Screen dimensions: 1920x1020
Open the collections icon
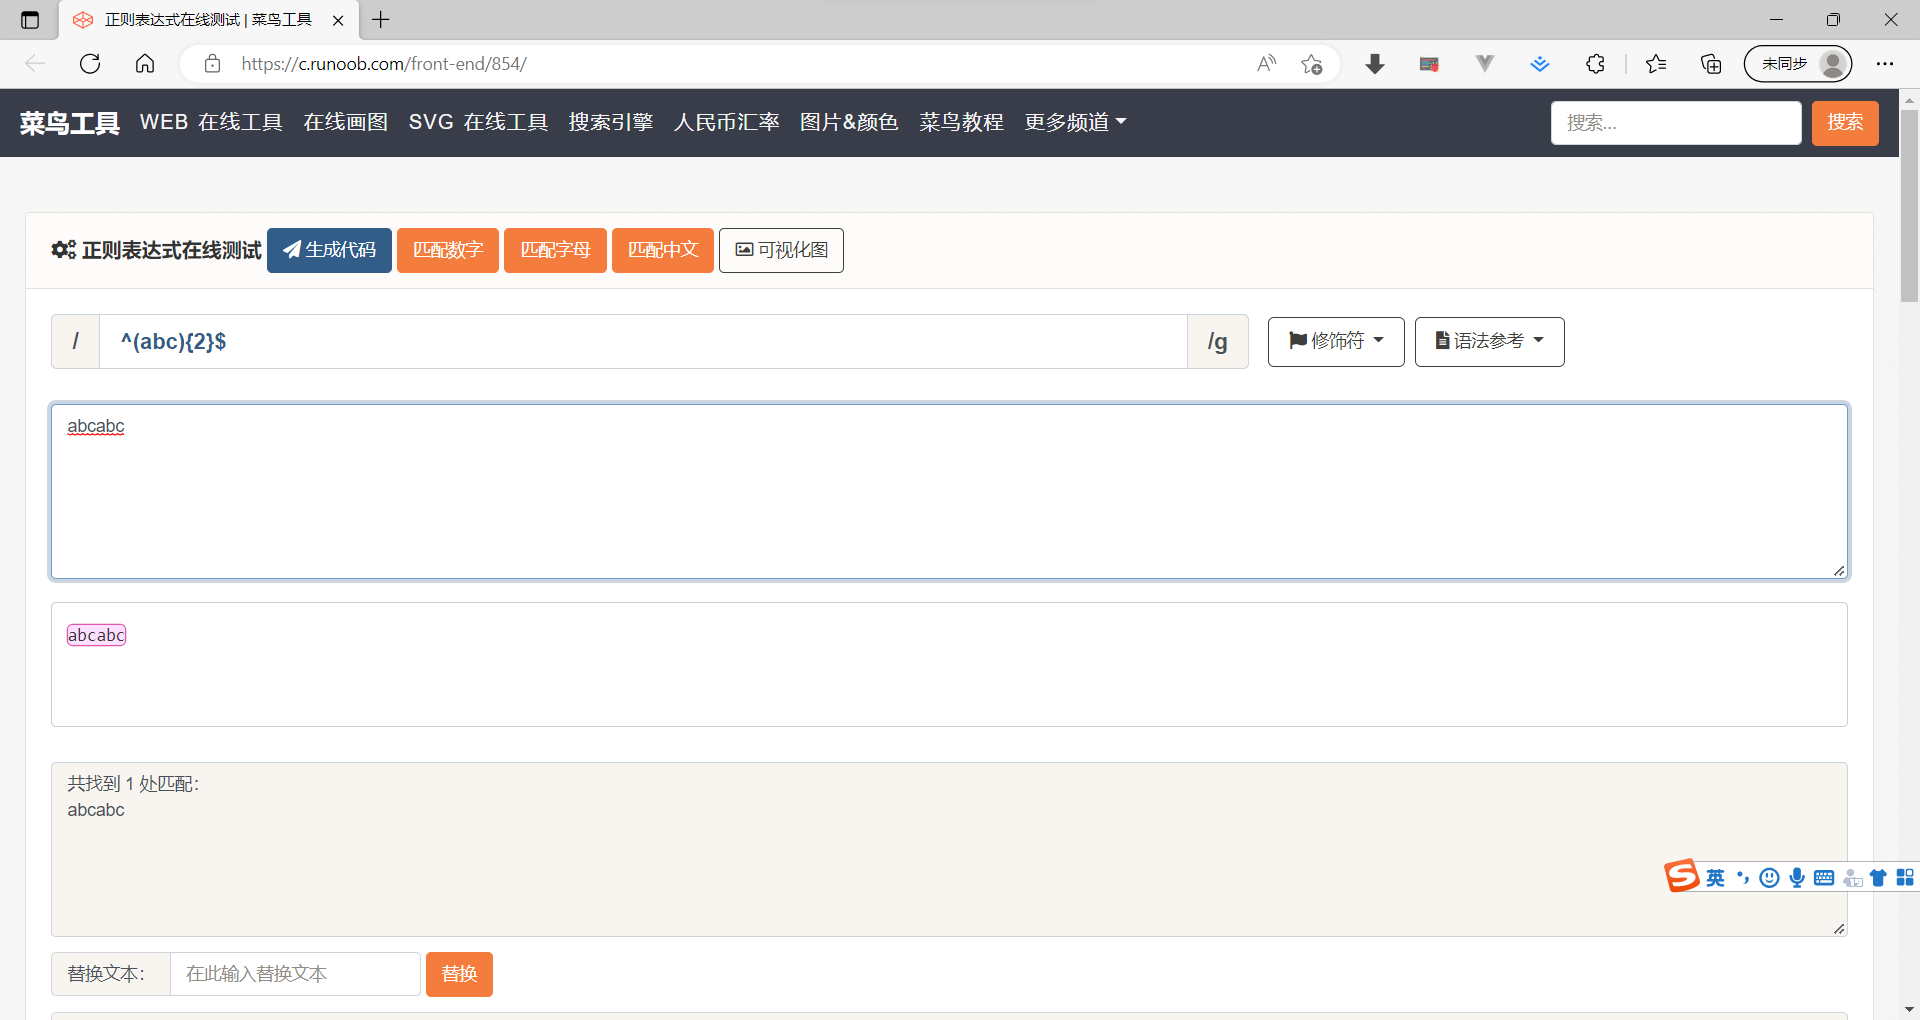coord(1711,64)
